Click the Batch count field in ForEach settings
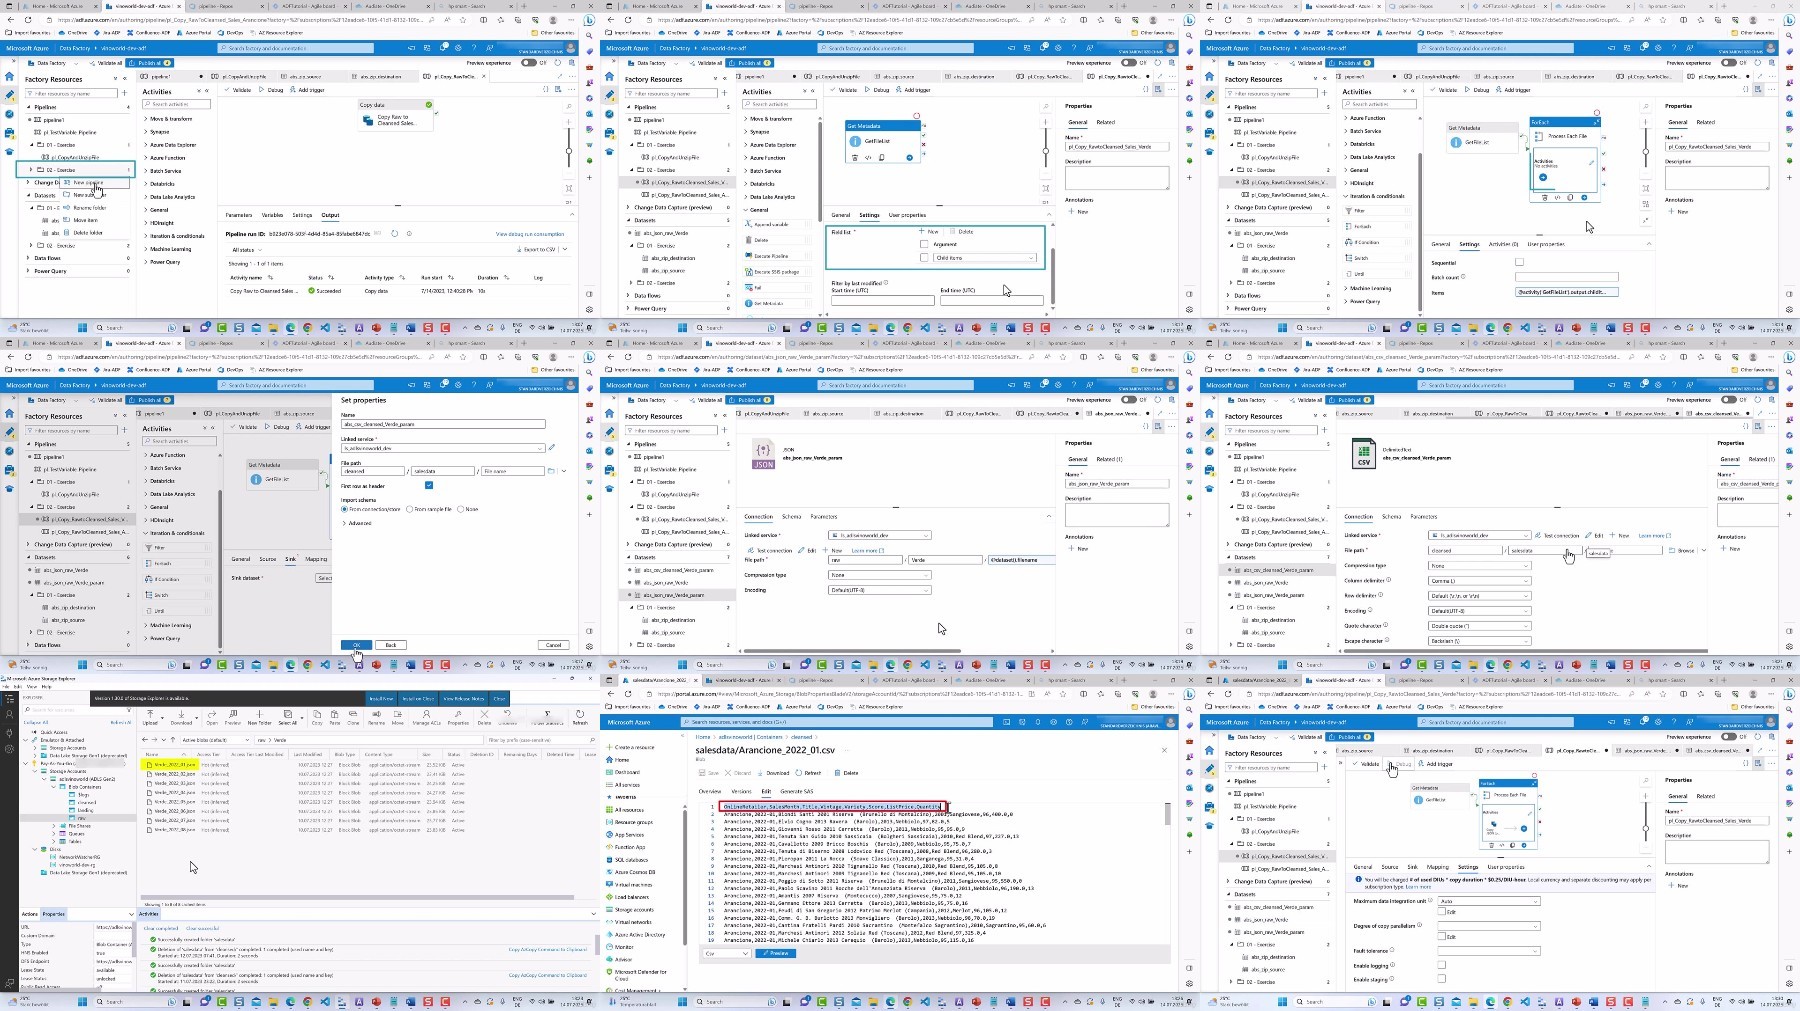 pyautogui.click(x=1566, y=277)
